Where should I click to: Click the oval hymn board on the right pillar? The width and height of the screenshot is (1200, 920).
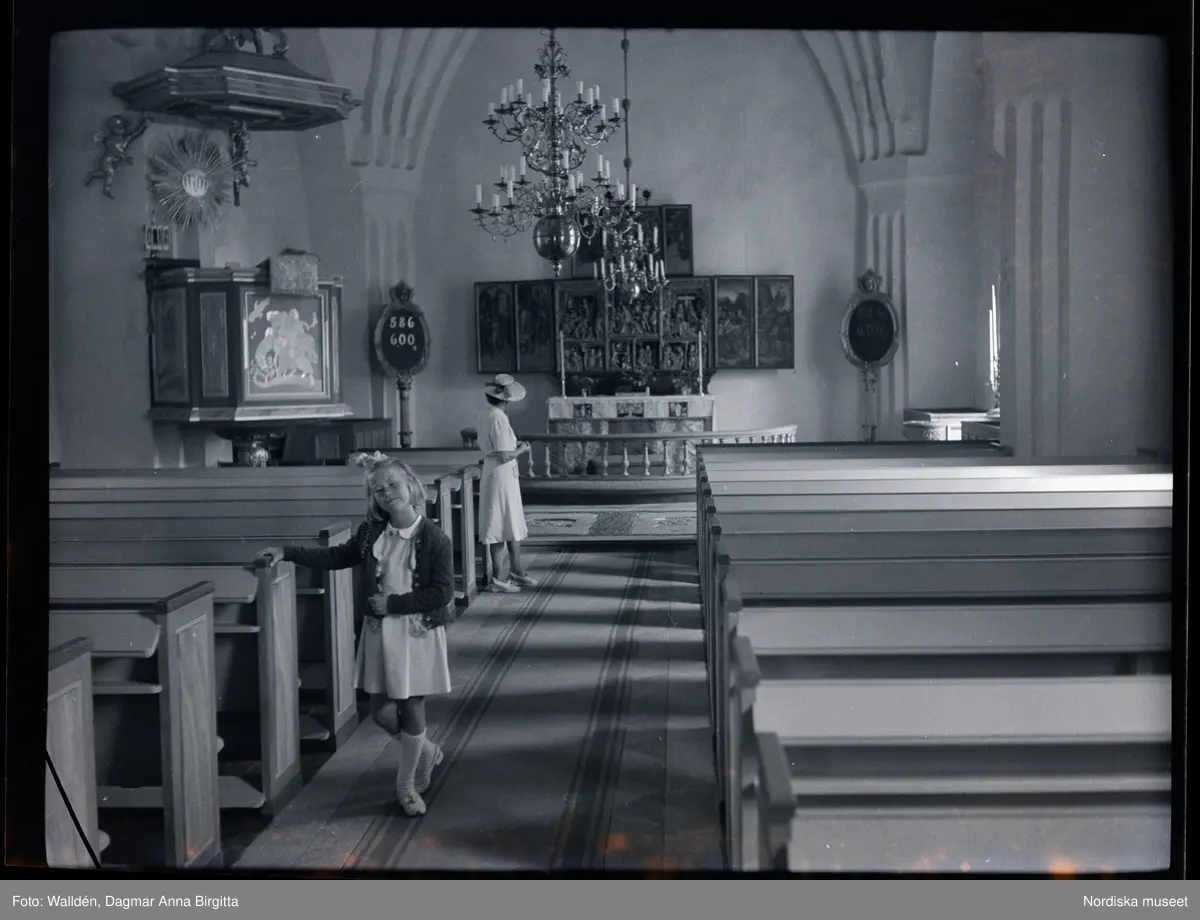[x=869, y=331]
